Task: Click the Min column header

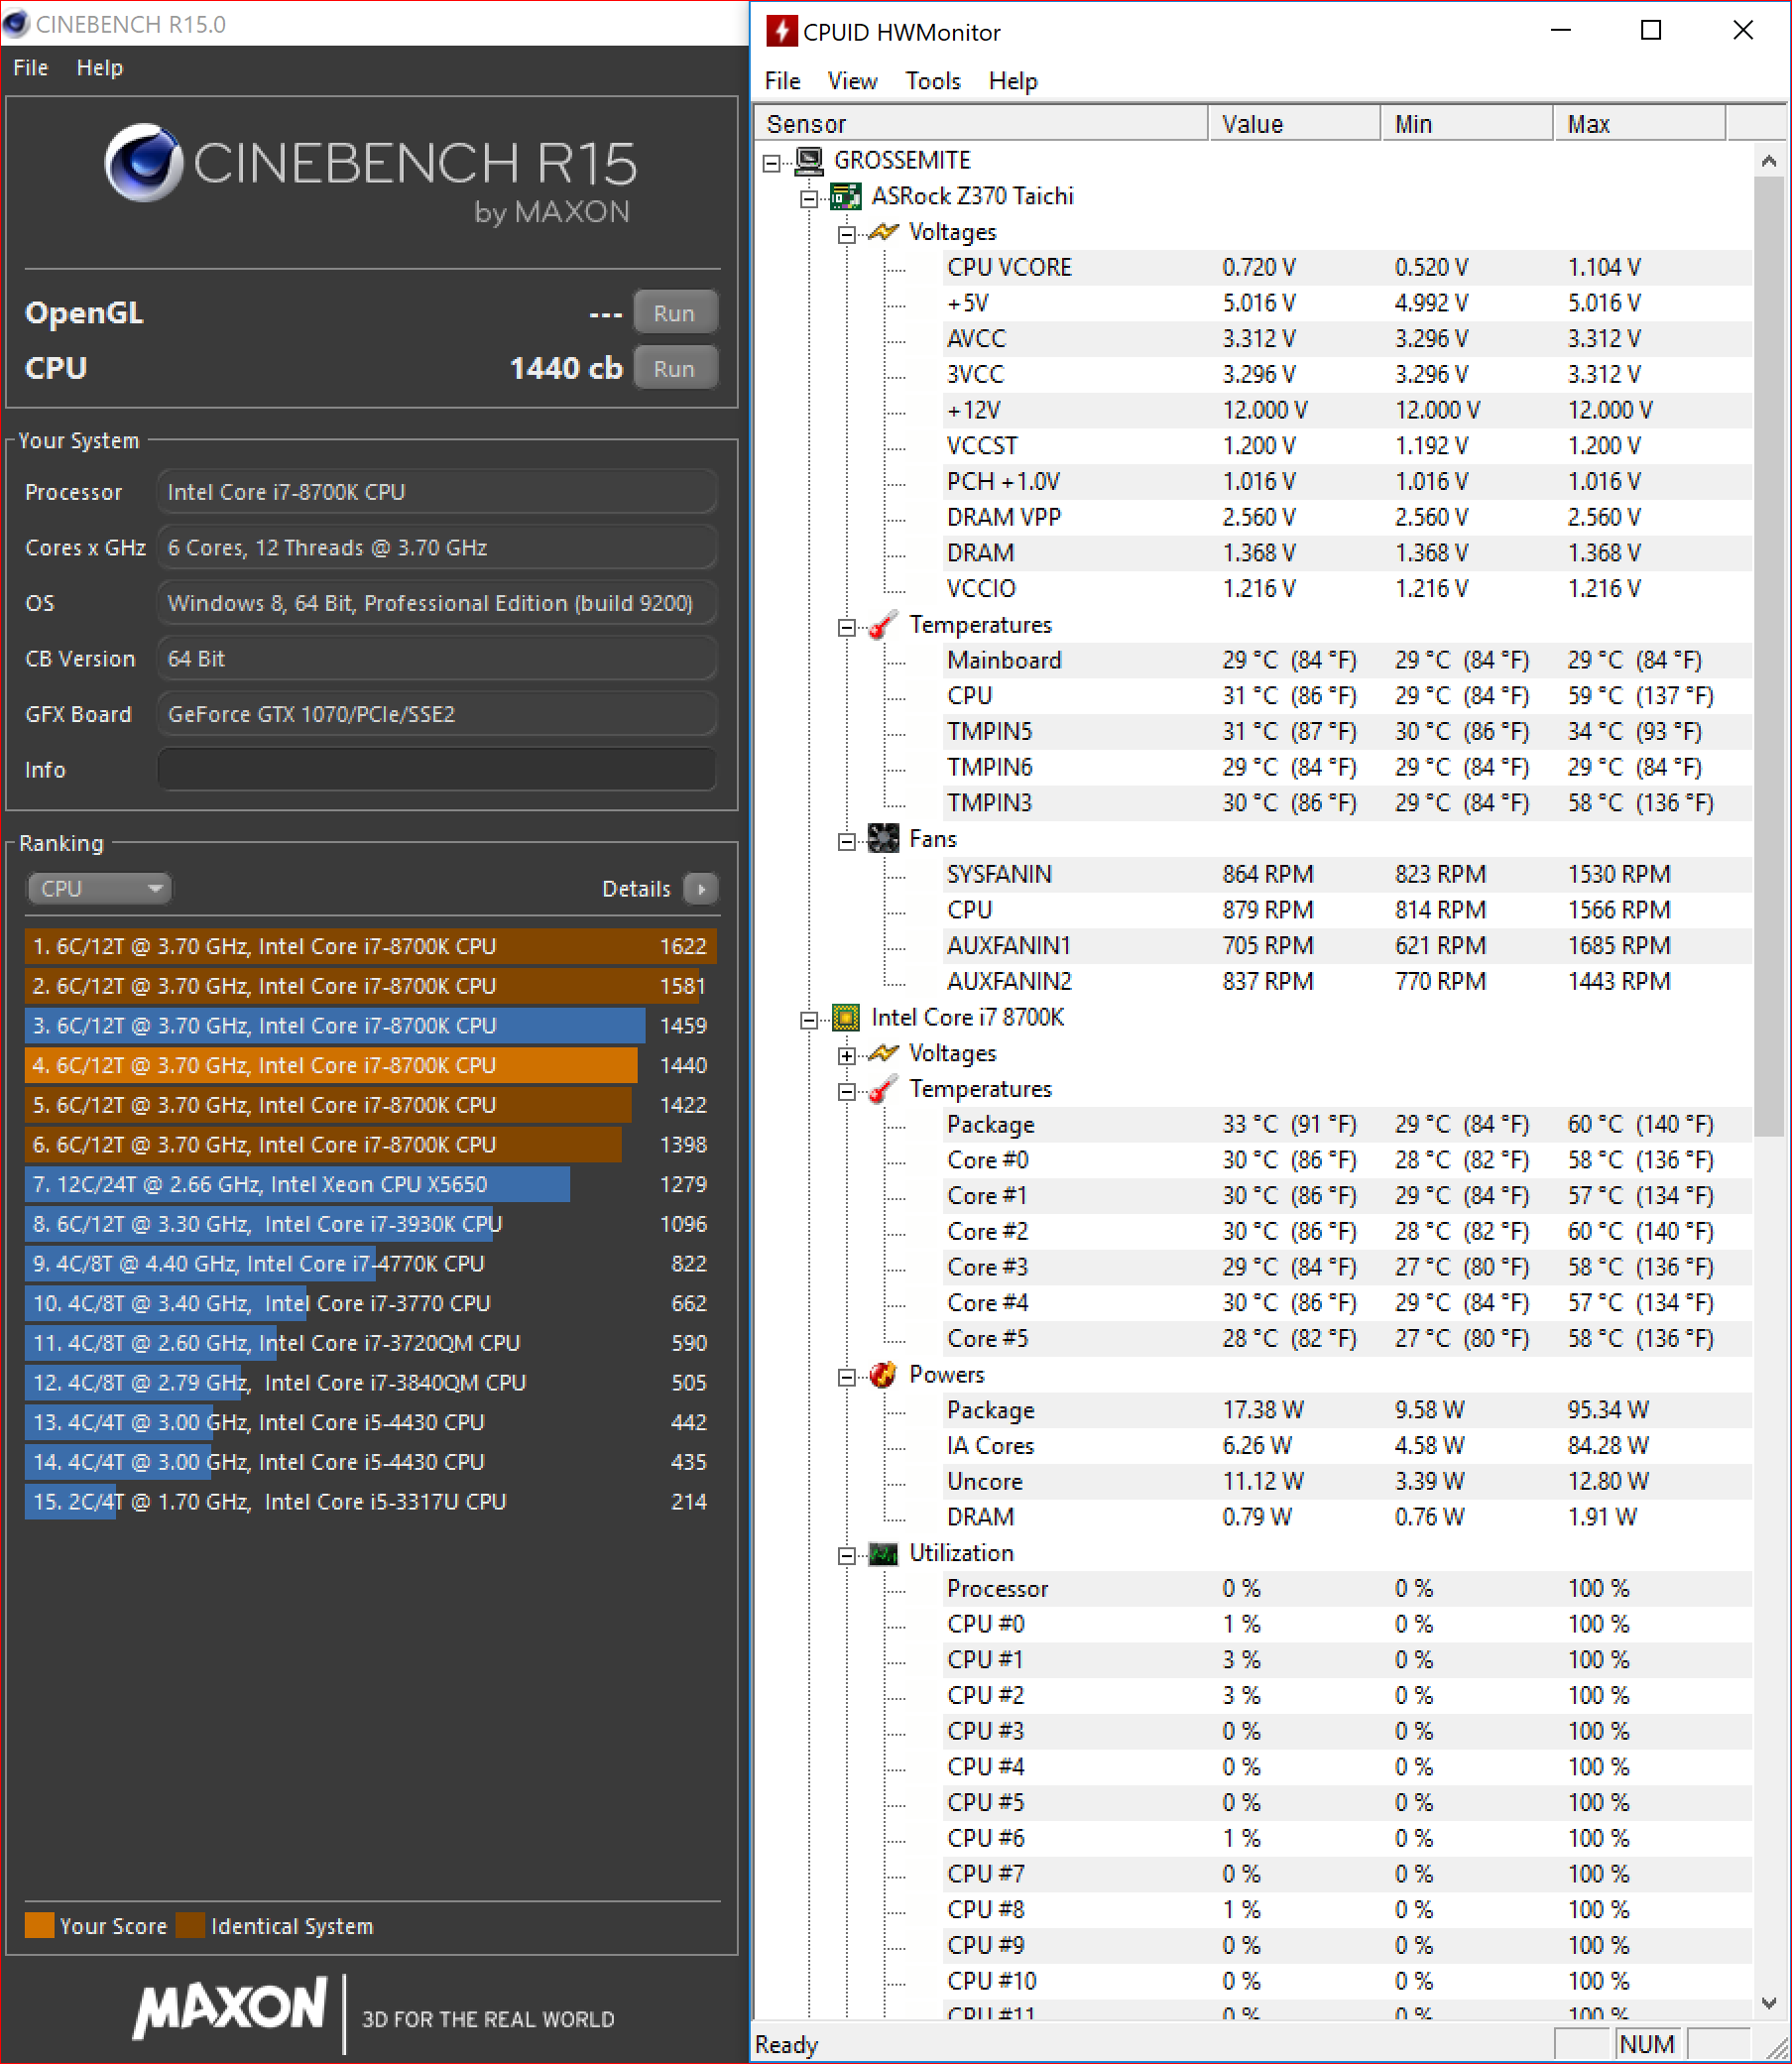Action: tap(1467, 123)
